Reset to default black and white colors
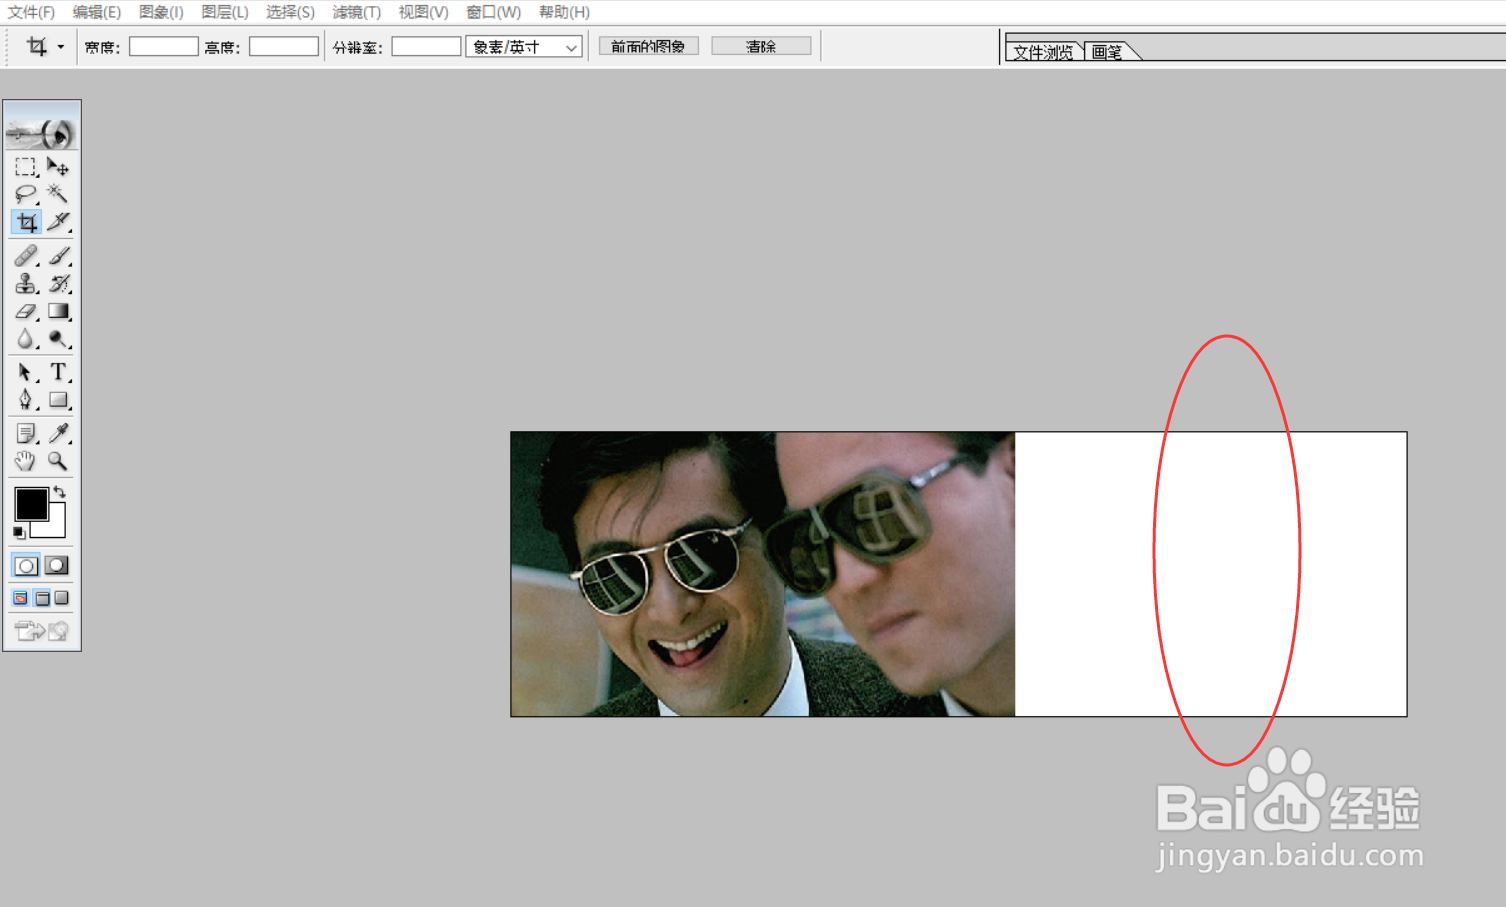Image resolution: width=1506 pixels, height=907 pixels. pos(19,532)
